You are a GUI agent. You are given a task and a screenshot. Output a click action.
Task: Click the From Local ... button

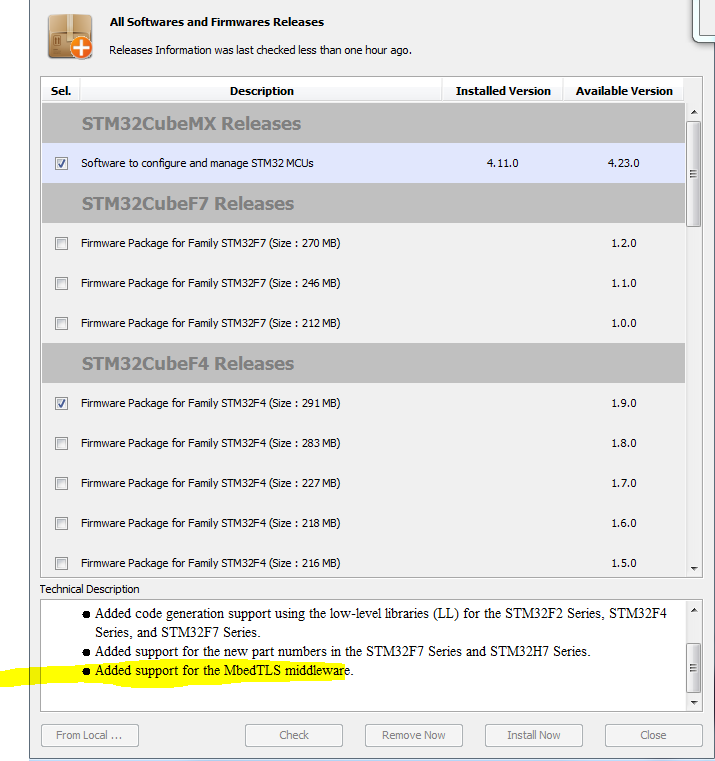(x=90, y=735)
